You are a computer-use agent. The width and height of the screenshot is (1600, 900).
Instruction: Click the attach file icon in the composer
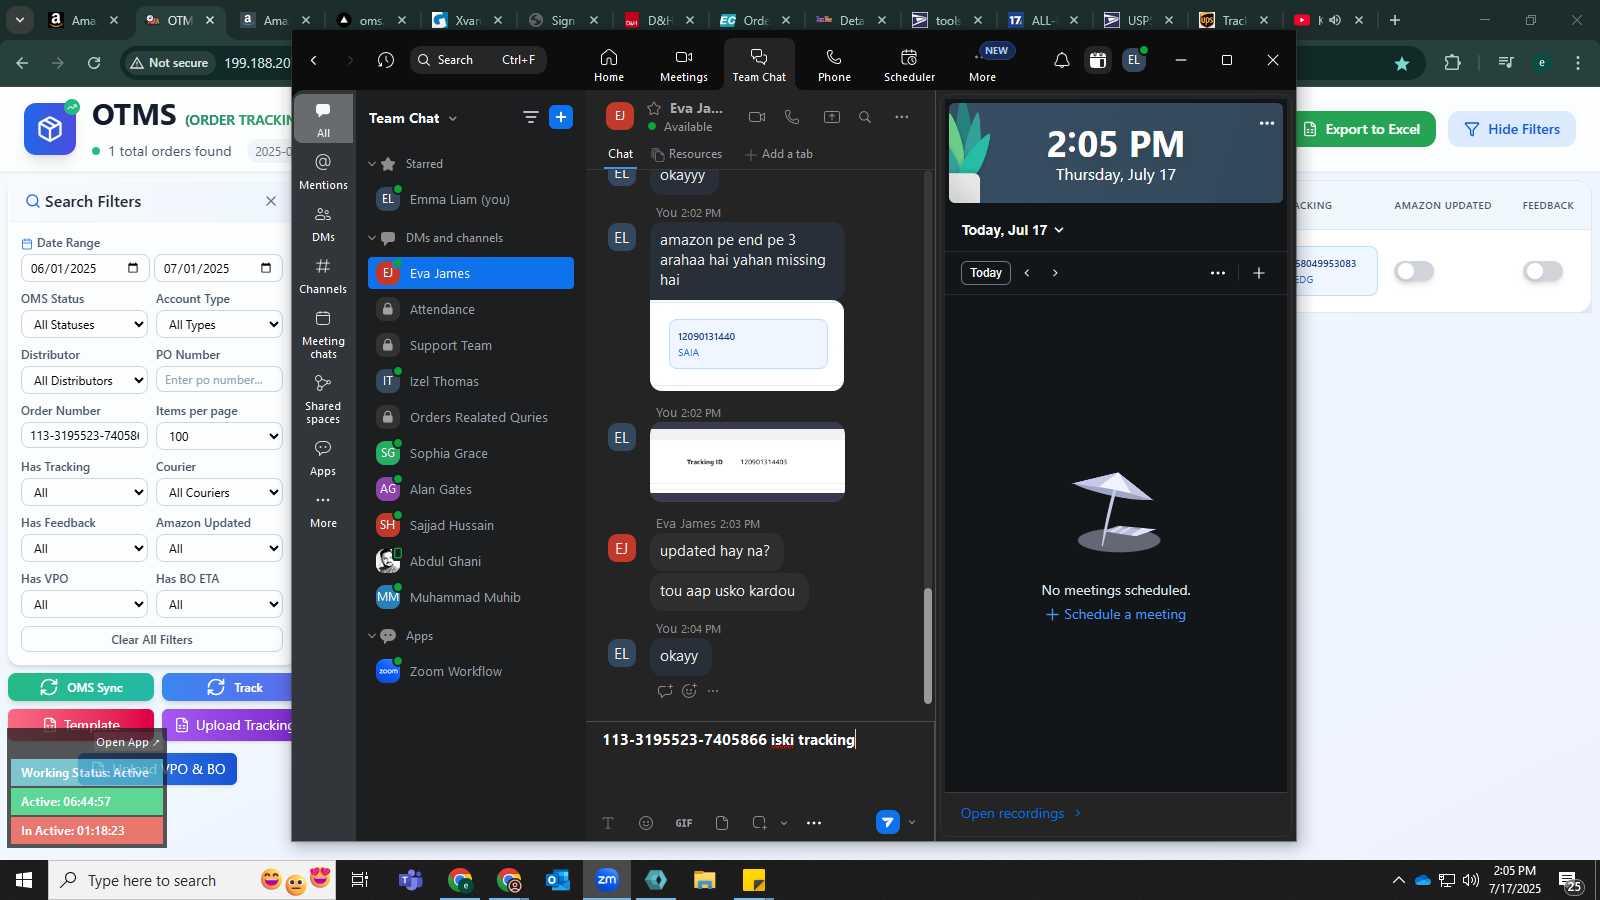pyautogui.click(x=722, y=823)
